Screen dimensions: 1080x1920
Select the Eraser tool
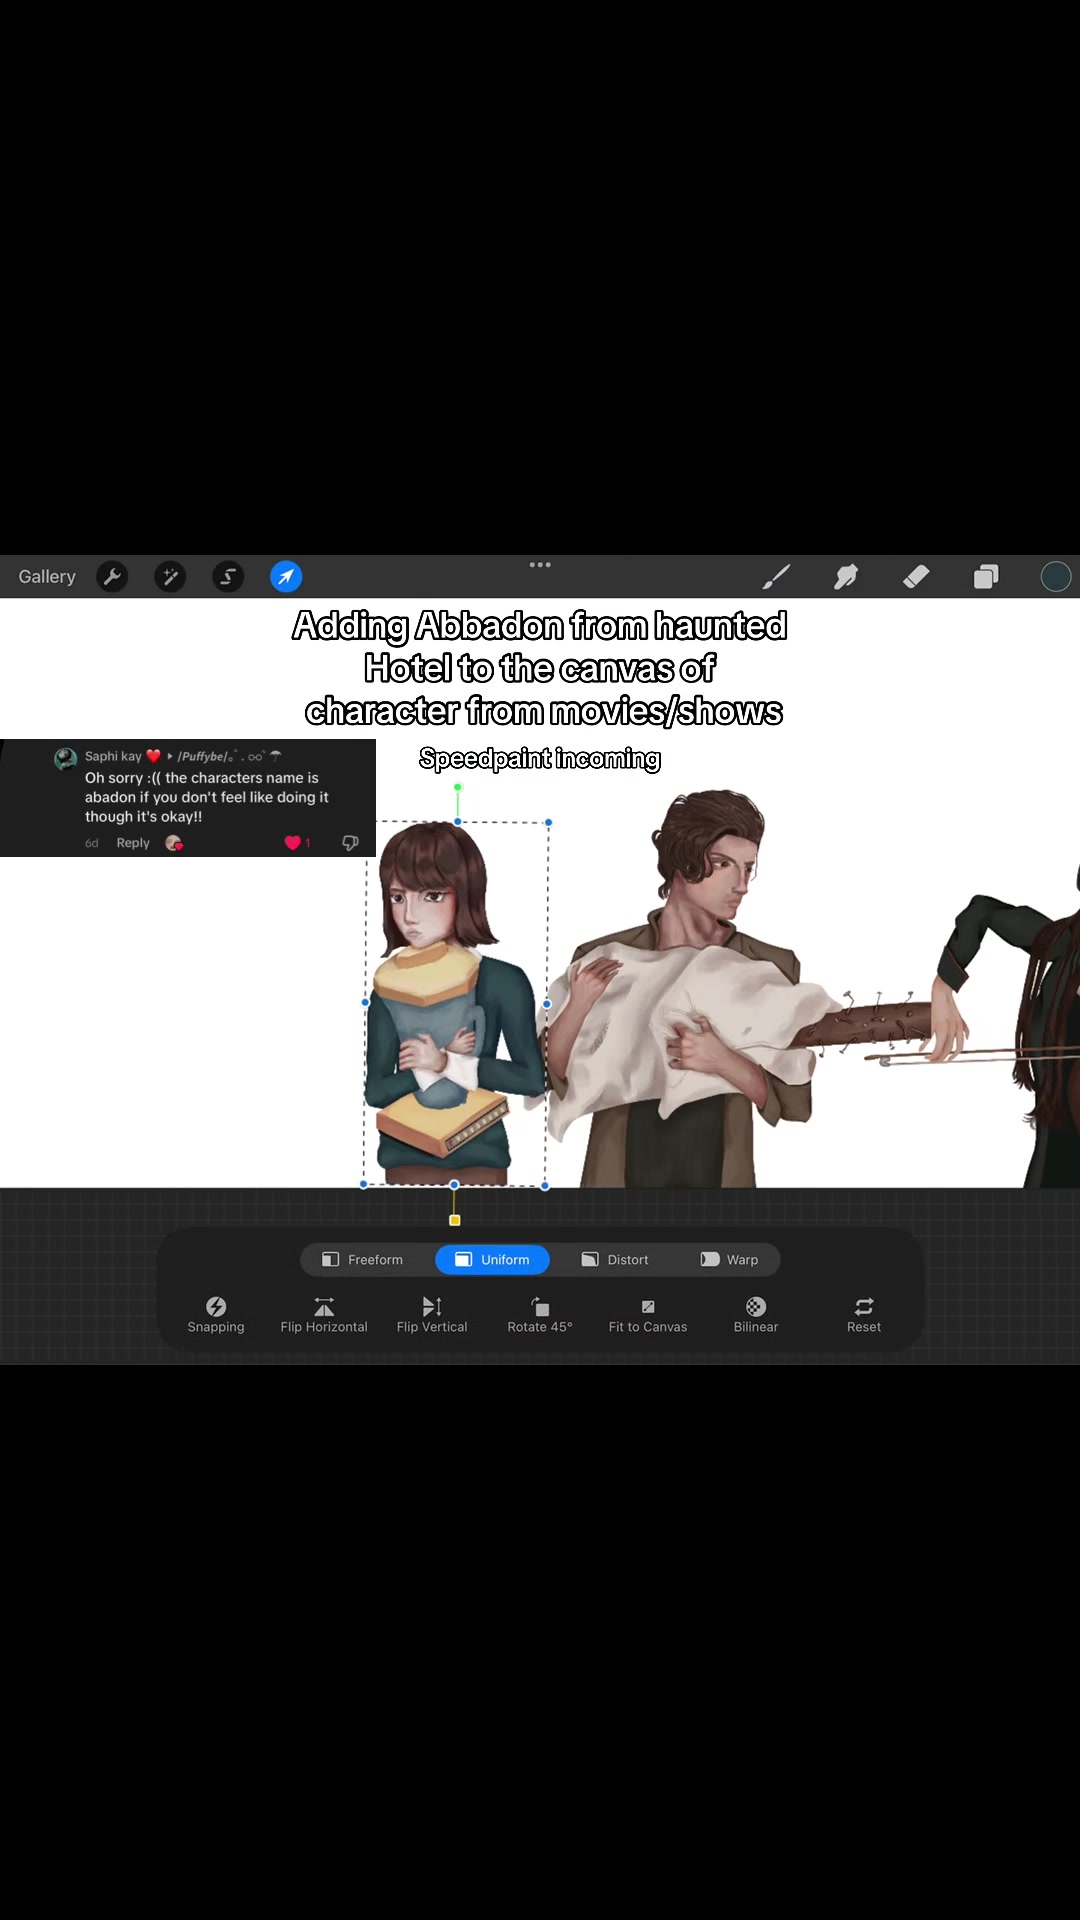916,577
